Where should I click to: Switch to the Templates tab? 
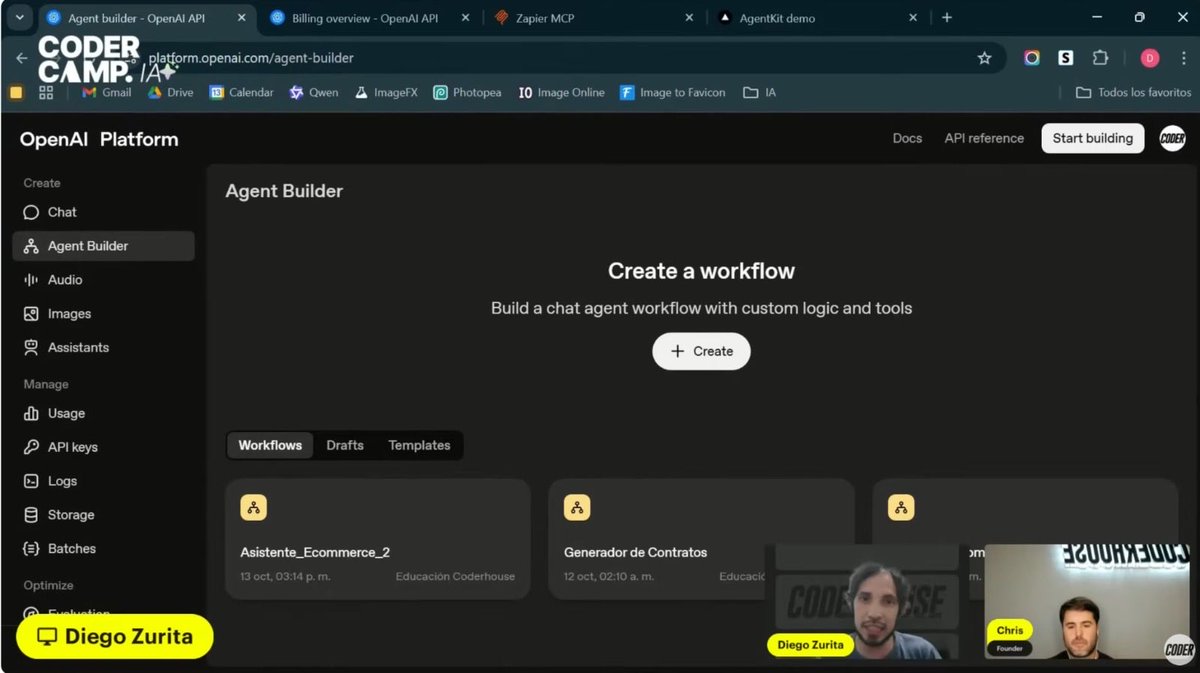[x=419, y=445]
